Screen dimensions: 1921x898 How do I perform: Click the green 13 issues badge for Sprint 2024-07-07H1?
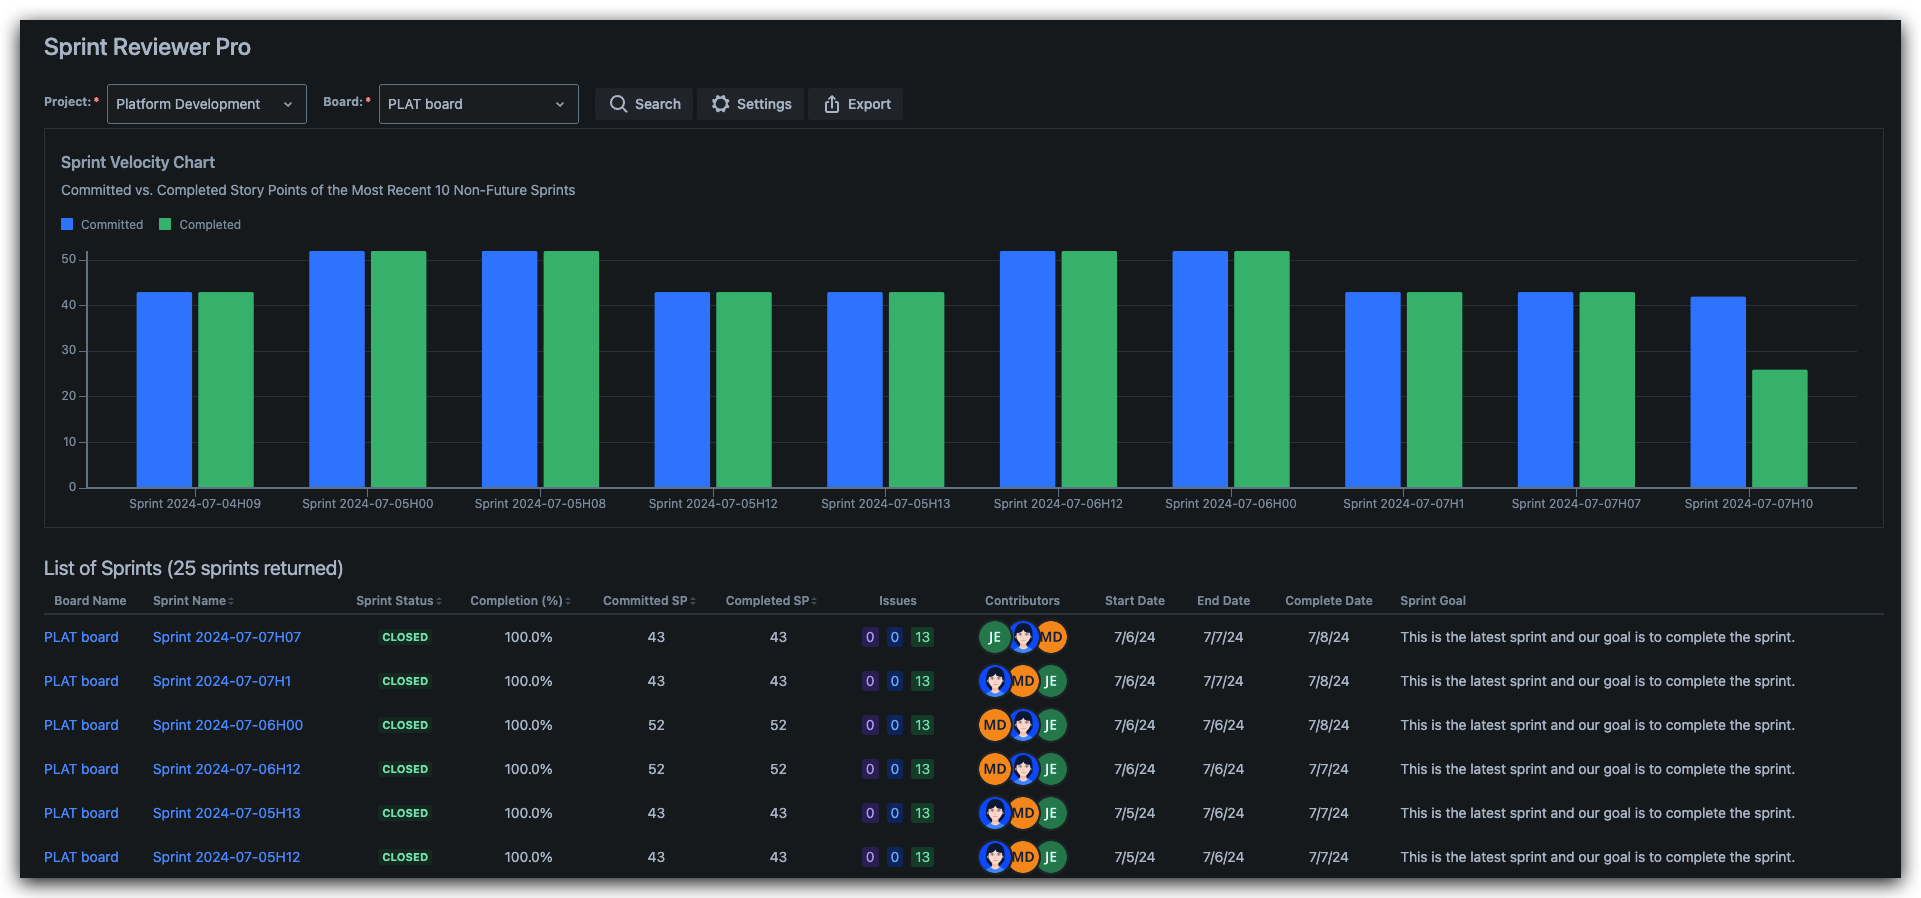(x=922, y=681)
